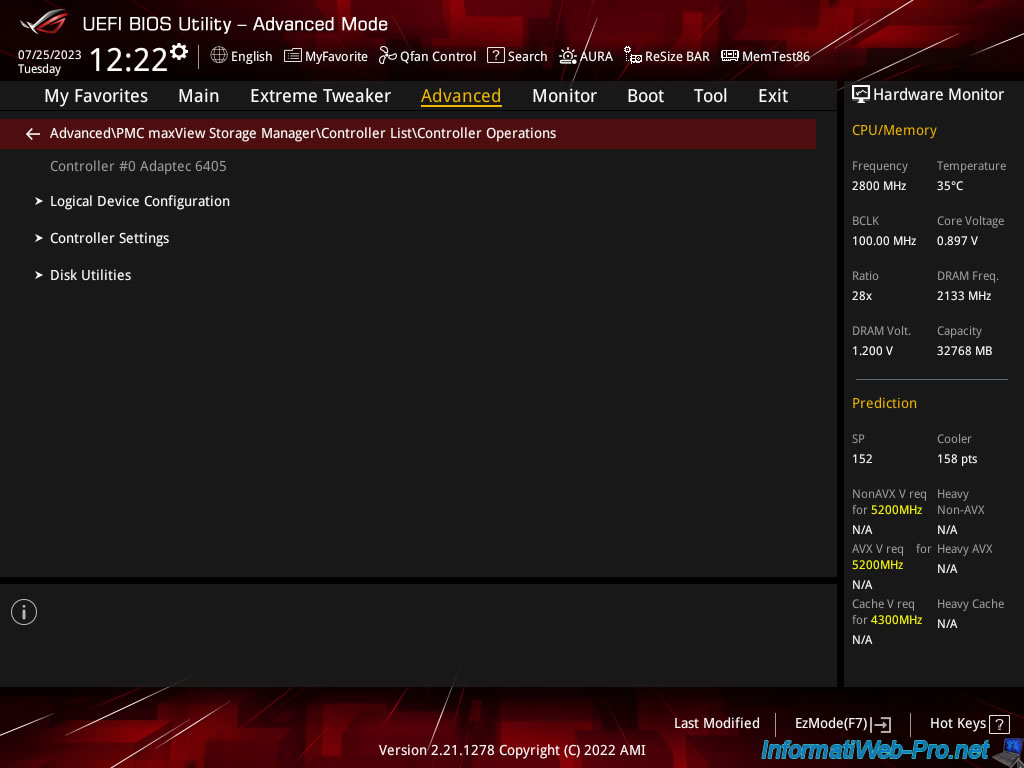Click the Hardware Monitor display icon
Image resolution: width=1024 pixels, height=768 pixels.
tap(861, 95)
